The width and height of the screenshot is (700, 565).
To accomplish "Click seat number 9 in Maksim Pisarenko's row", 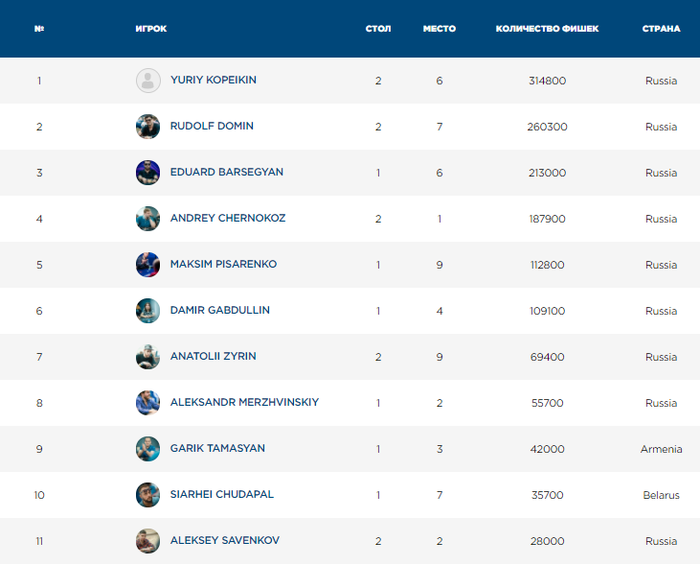I will [x=439, y=265].
